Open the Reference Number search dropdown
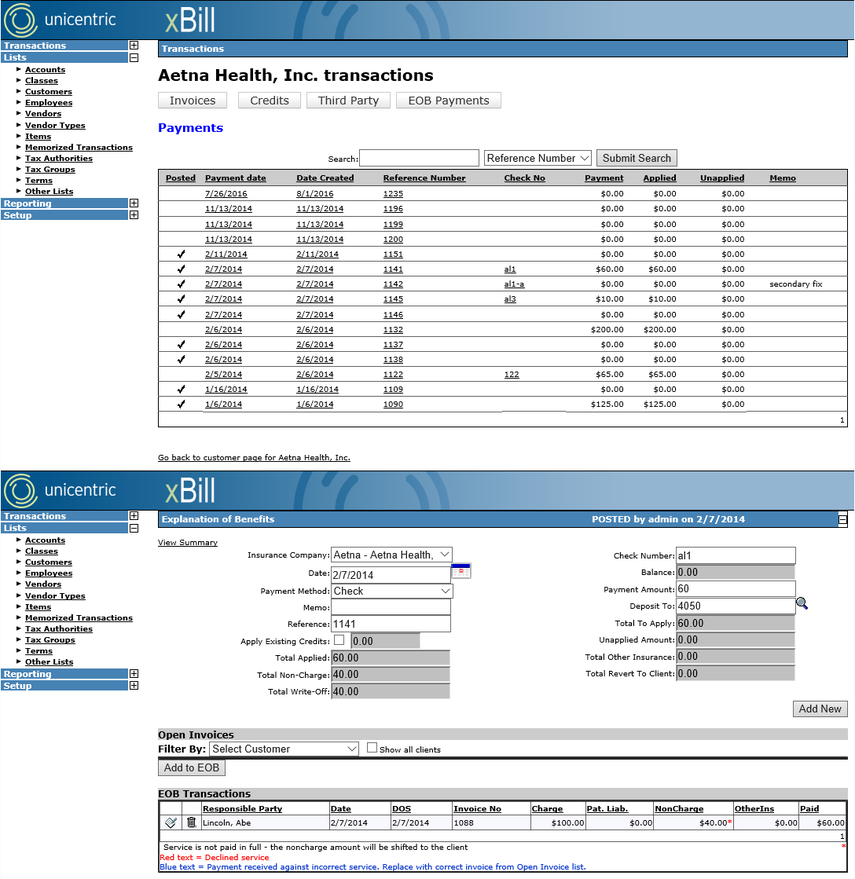 (x=538, y=158)
